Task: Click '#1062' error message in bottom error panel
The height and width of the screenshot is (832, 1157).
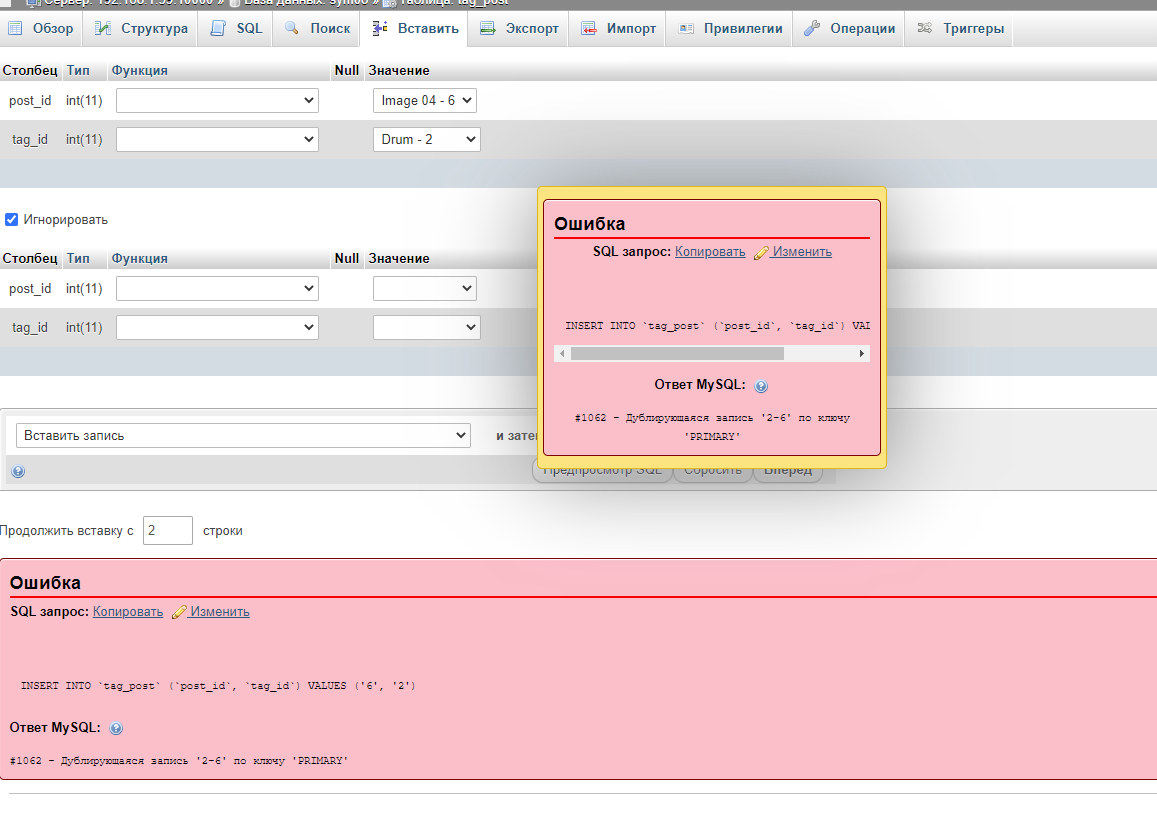Action: [179, 760]
